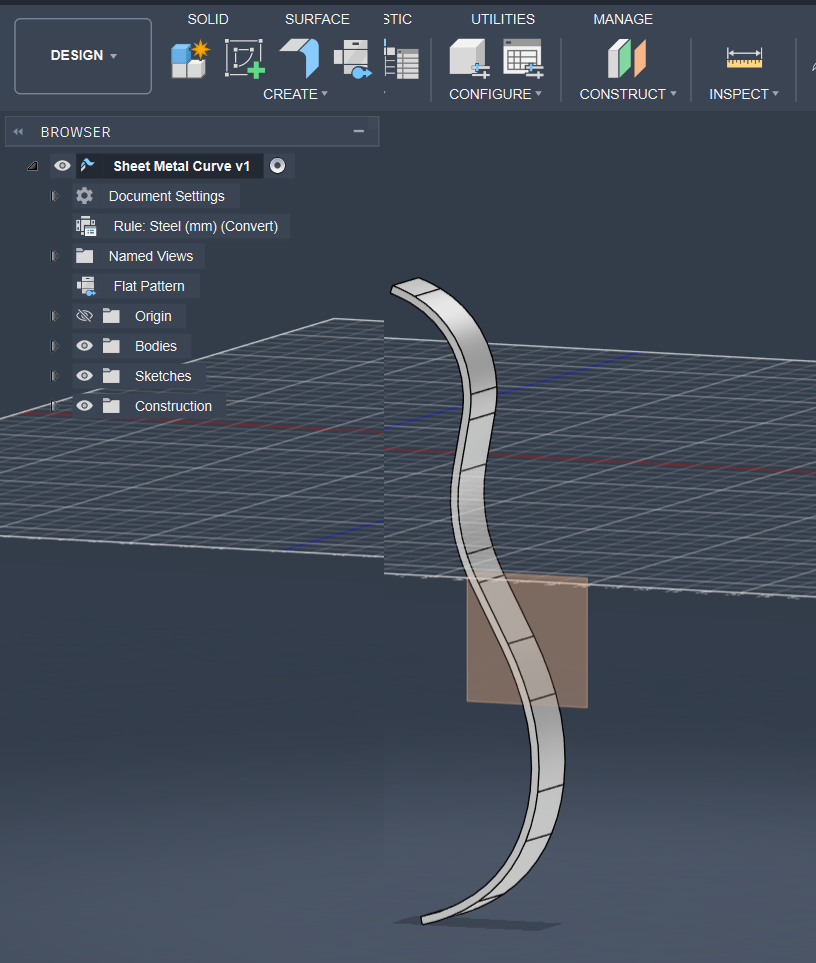This screenshot has width=816, height=963.
Task: Click the CONSTRUCT dropdown button
Action: pyautogui.click(x=628, y=93)
